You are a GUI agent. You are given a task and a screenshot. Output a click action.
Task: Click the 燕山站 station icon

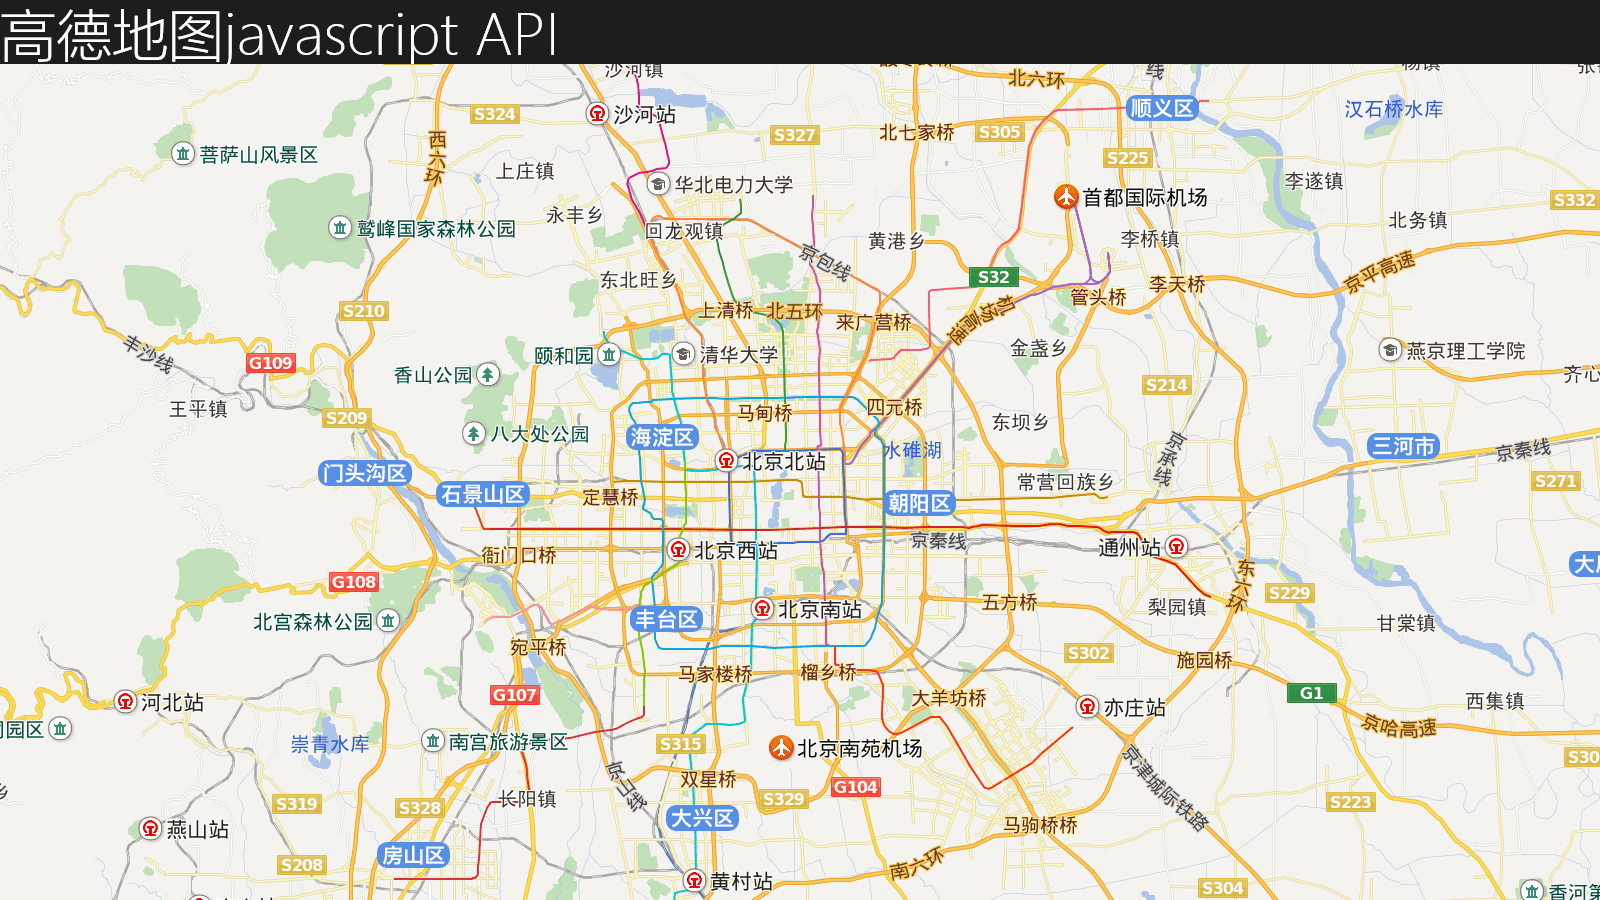150,829
